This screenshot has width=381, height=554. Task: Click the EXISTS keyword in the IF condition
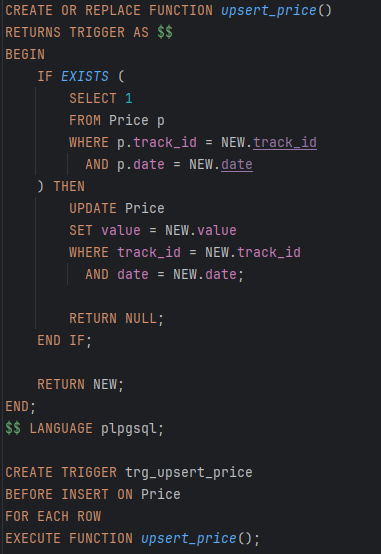pos(85,76)
